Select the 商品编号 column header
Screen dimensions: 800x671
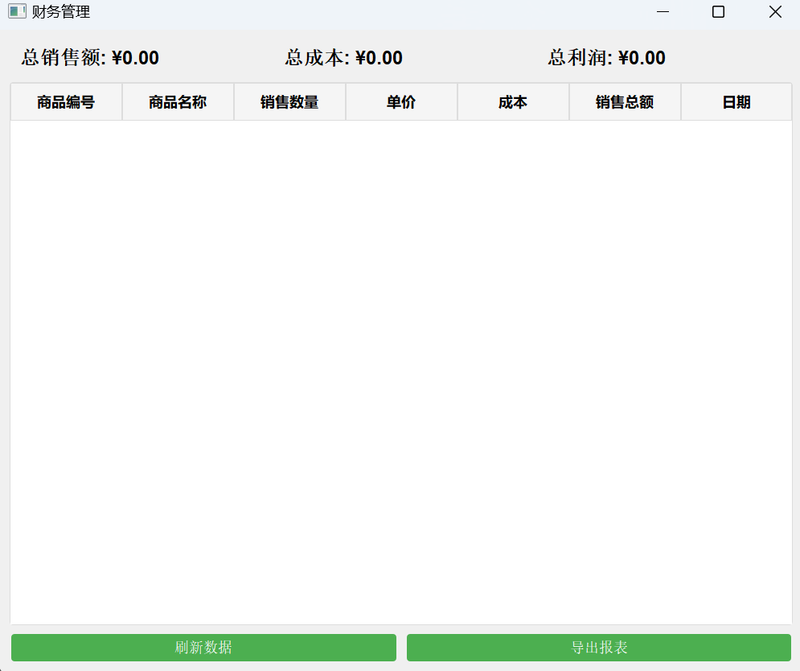pyautogui.click(x=66, y=102)
